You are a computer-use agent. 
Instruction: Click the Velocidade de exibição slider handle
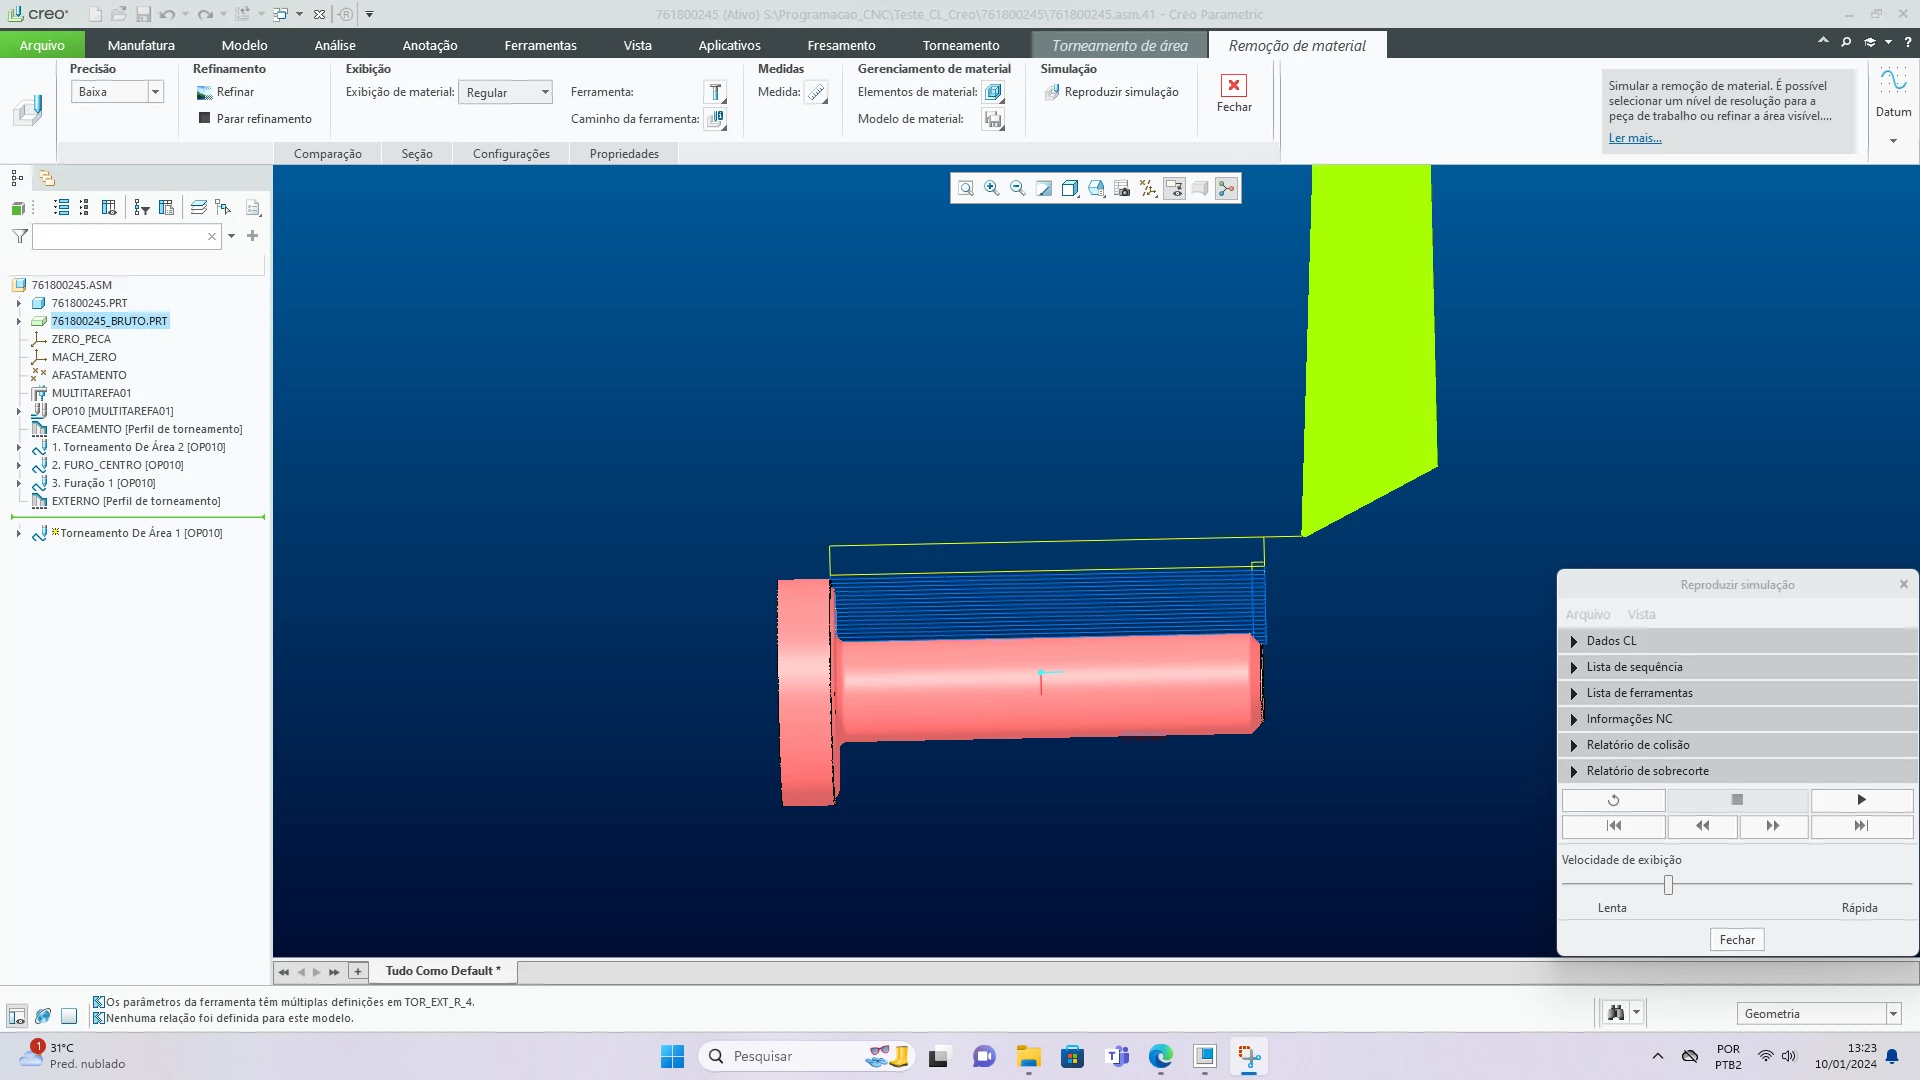tap(1668, 885)
